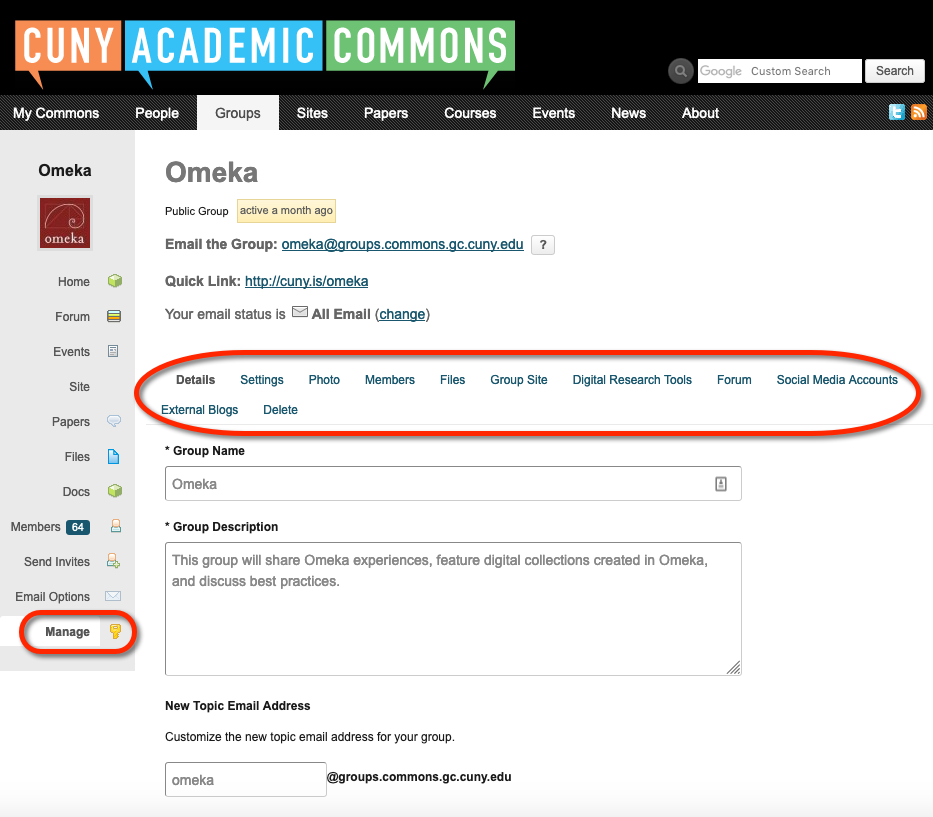This screenshot has width=933, height=817.
Task: Go to Home in the group sidebar
Action: click(74, 281)
